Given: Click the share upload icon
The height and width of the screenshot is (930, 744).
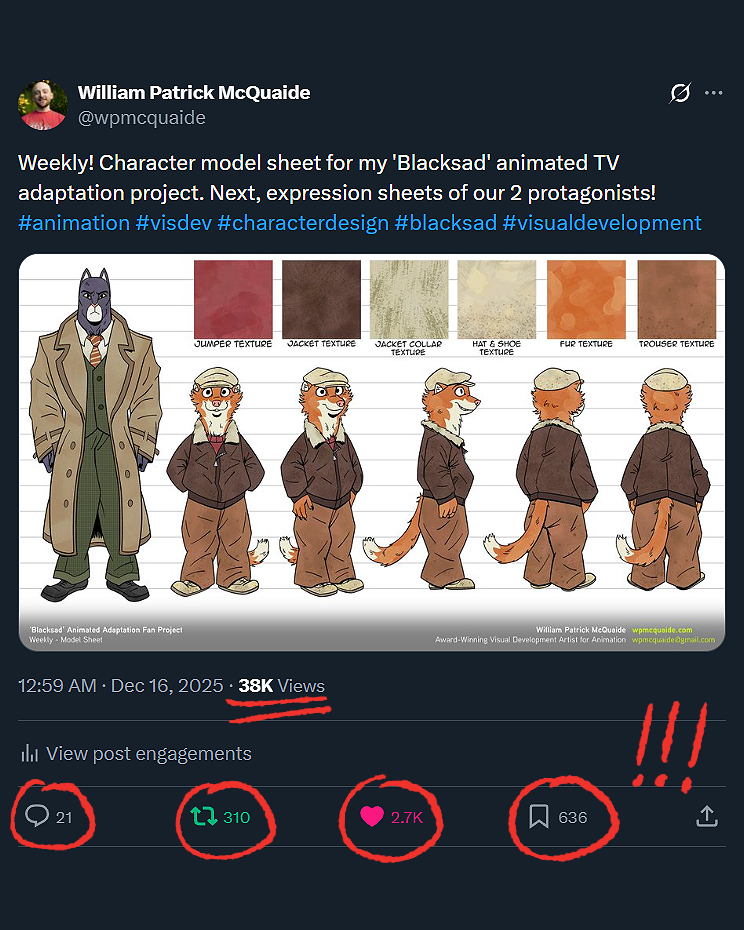Looking at the screenshot, I should click(706, 817).
